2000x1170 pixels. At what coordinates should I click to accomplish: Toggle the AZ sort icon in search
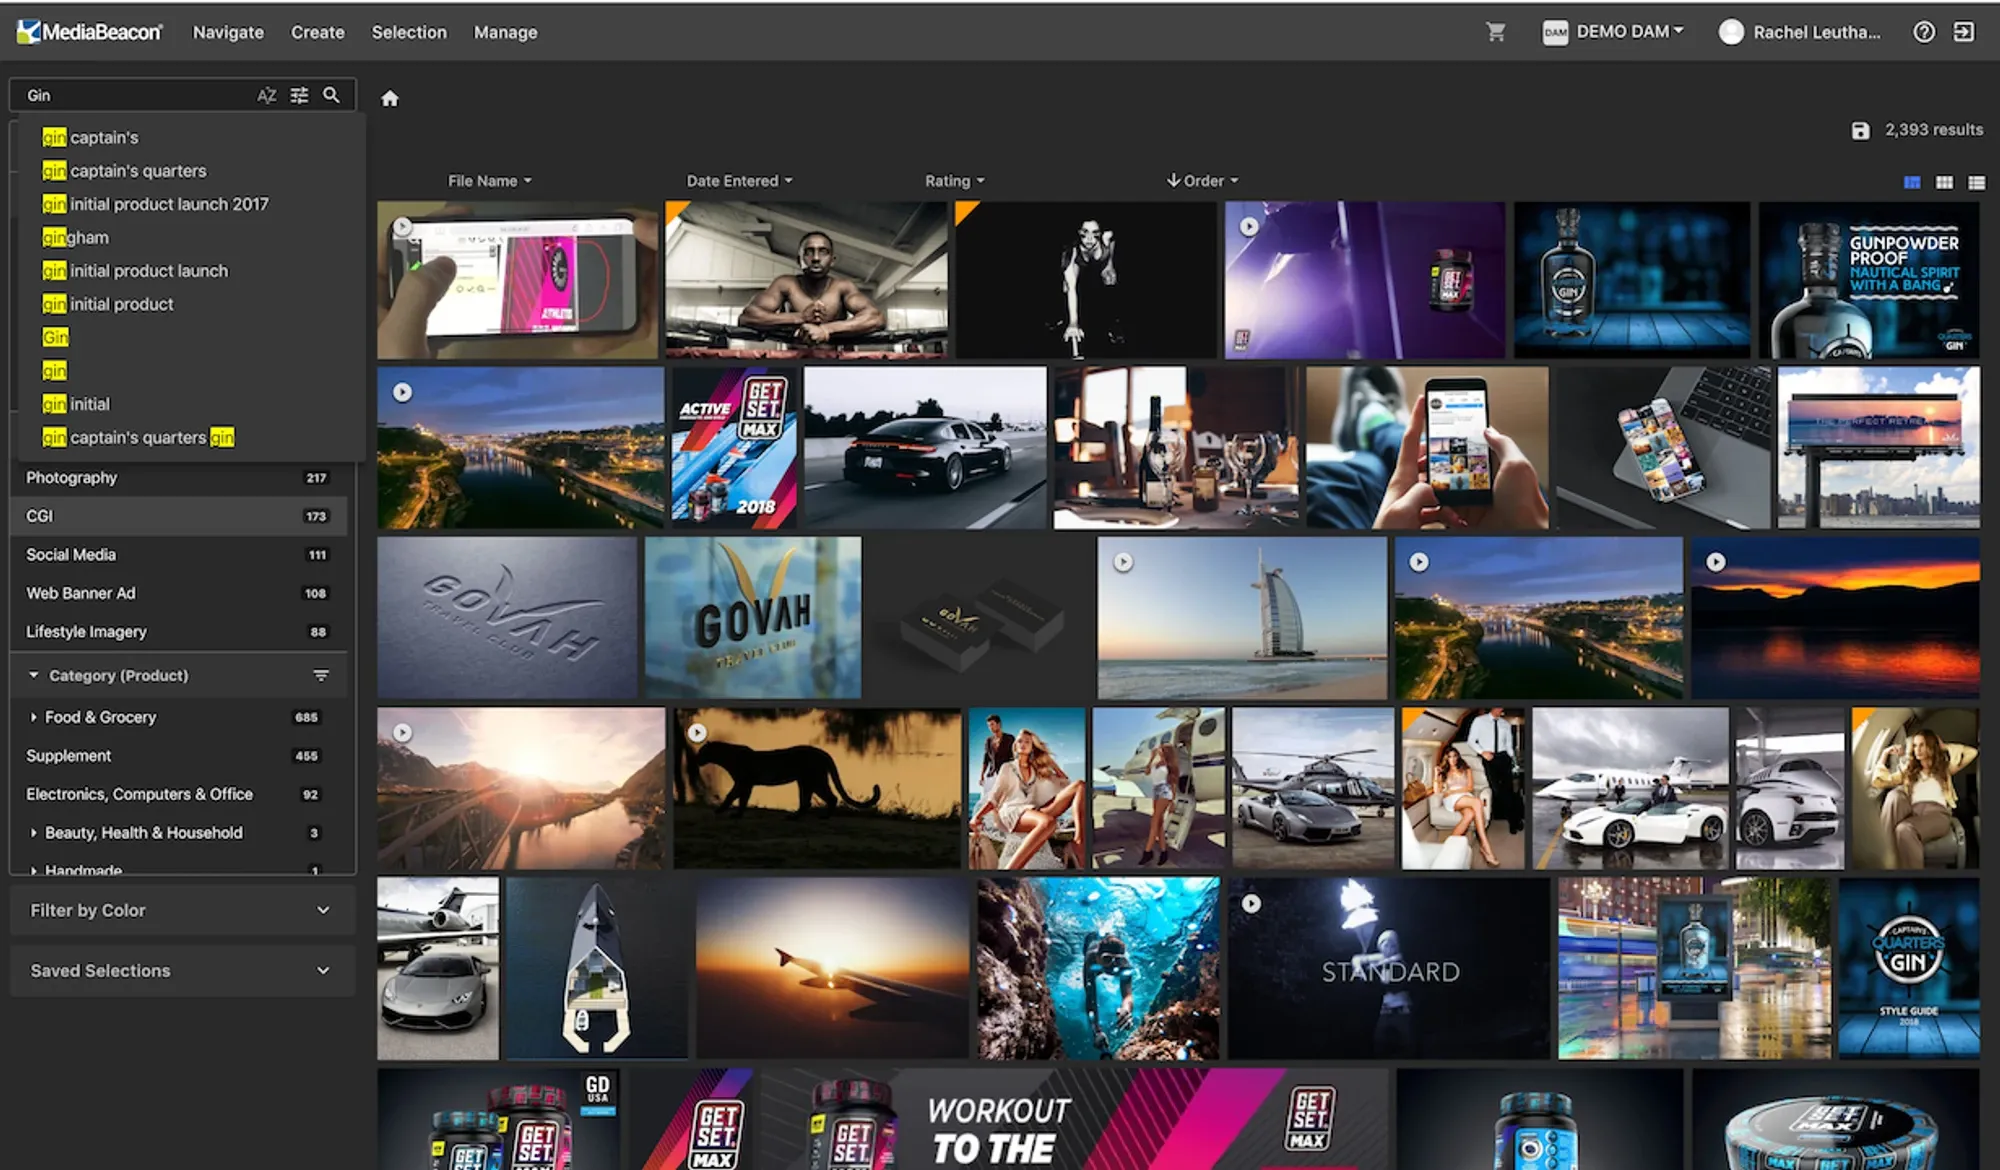[x=266, y=95]
